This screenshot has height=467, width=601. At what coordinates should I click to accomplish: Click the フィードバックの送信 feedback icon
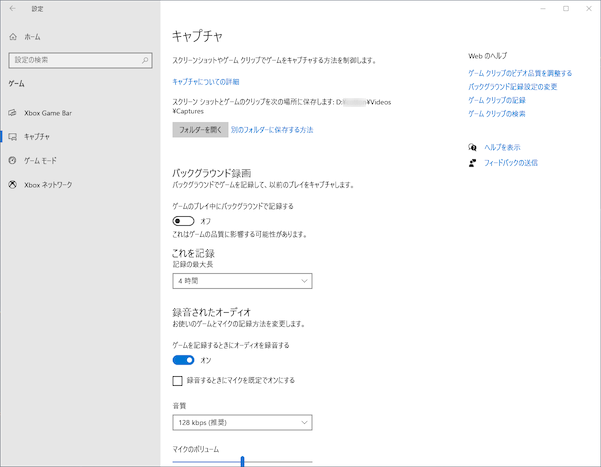(x=472, y=162)
